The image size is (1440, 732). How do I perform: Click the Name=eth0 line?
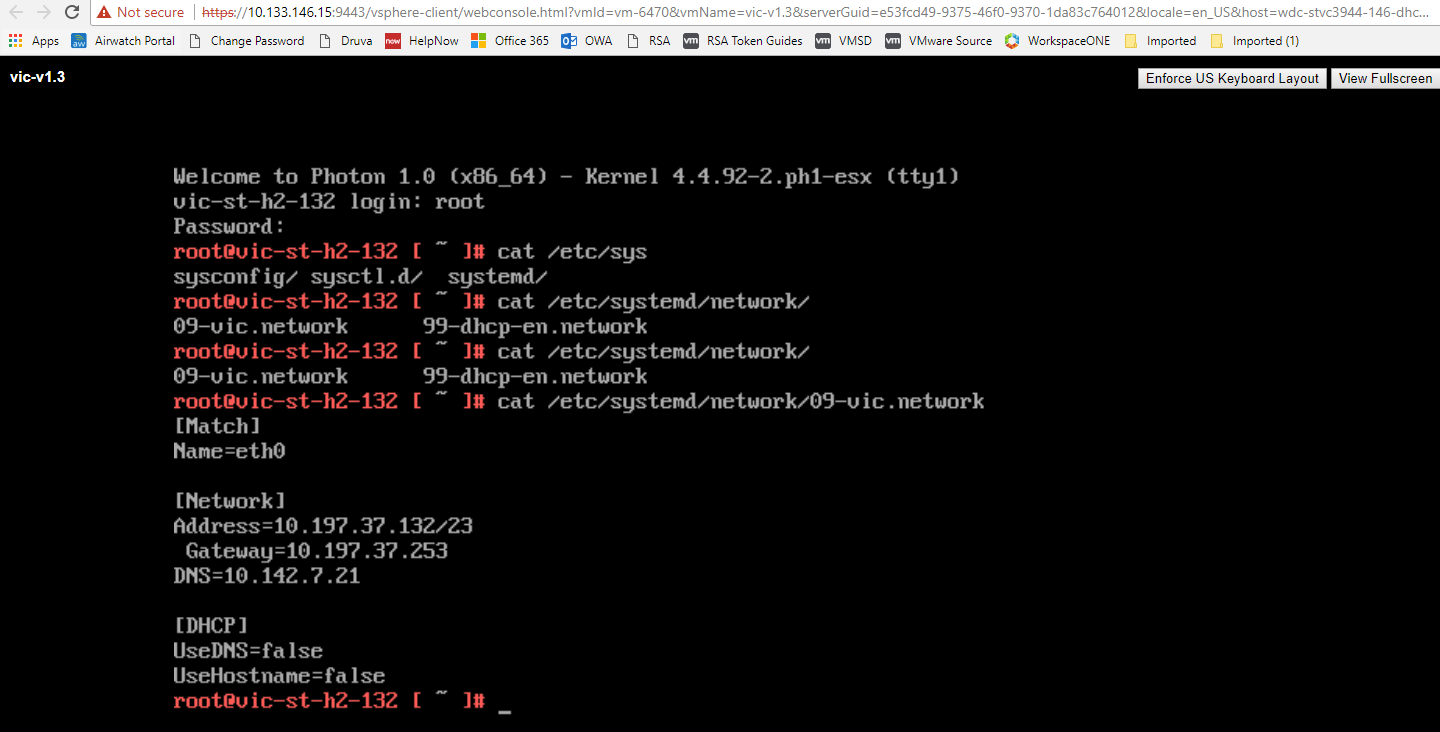[x=229, y=452]
